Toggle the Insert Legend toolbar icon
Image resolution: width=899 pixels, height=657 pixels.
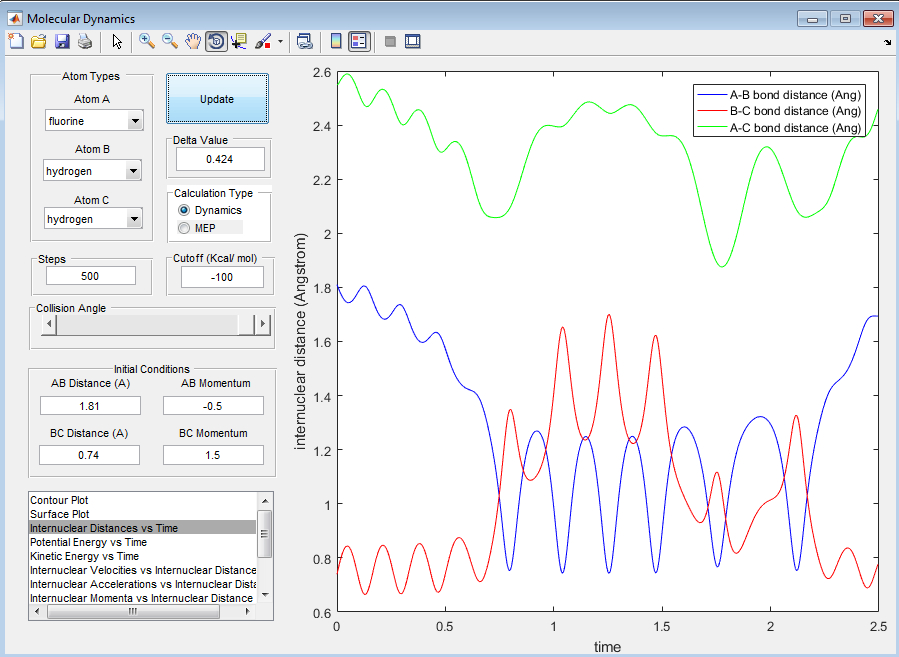[x=359, y=41]
